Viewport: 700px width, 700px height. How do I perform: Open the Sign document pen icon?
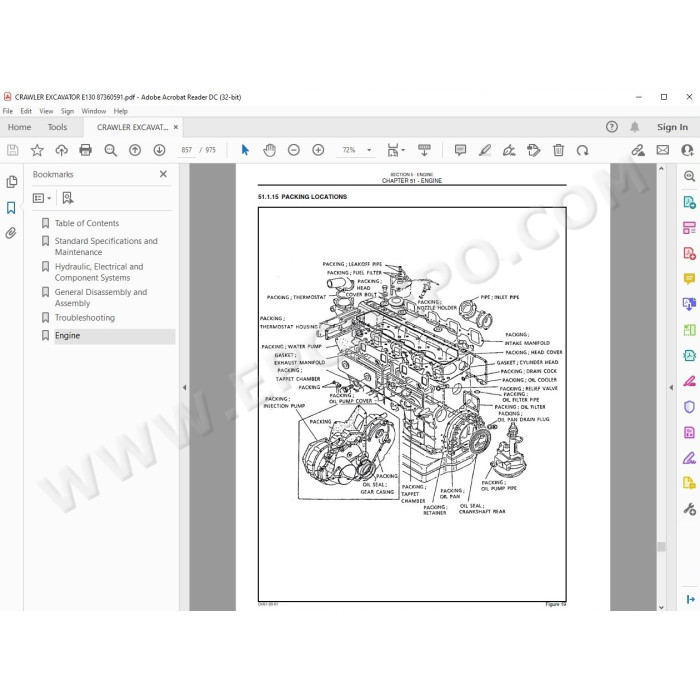point(509,150)
